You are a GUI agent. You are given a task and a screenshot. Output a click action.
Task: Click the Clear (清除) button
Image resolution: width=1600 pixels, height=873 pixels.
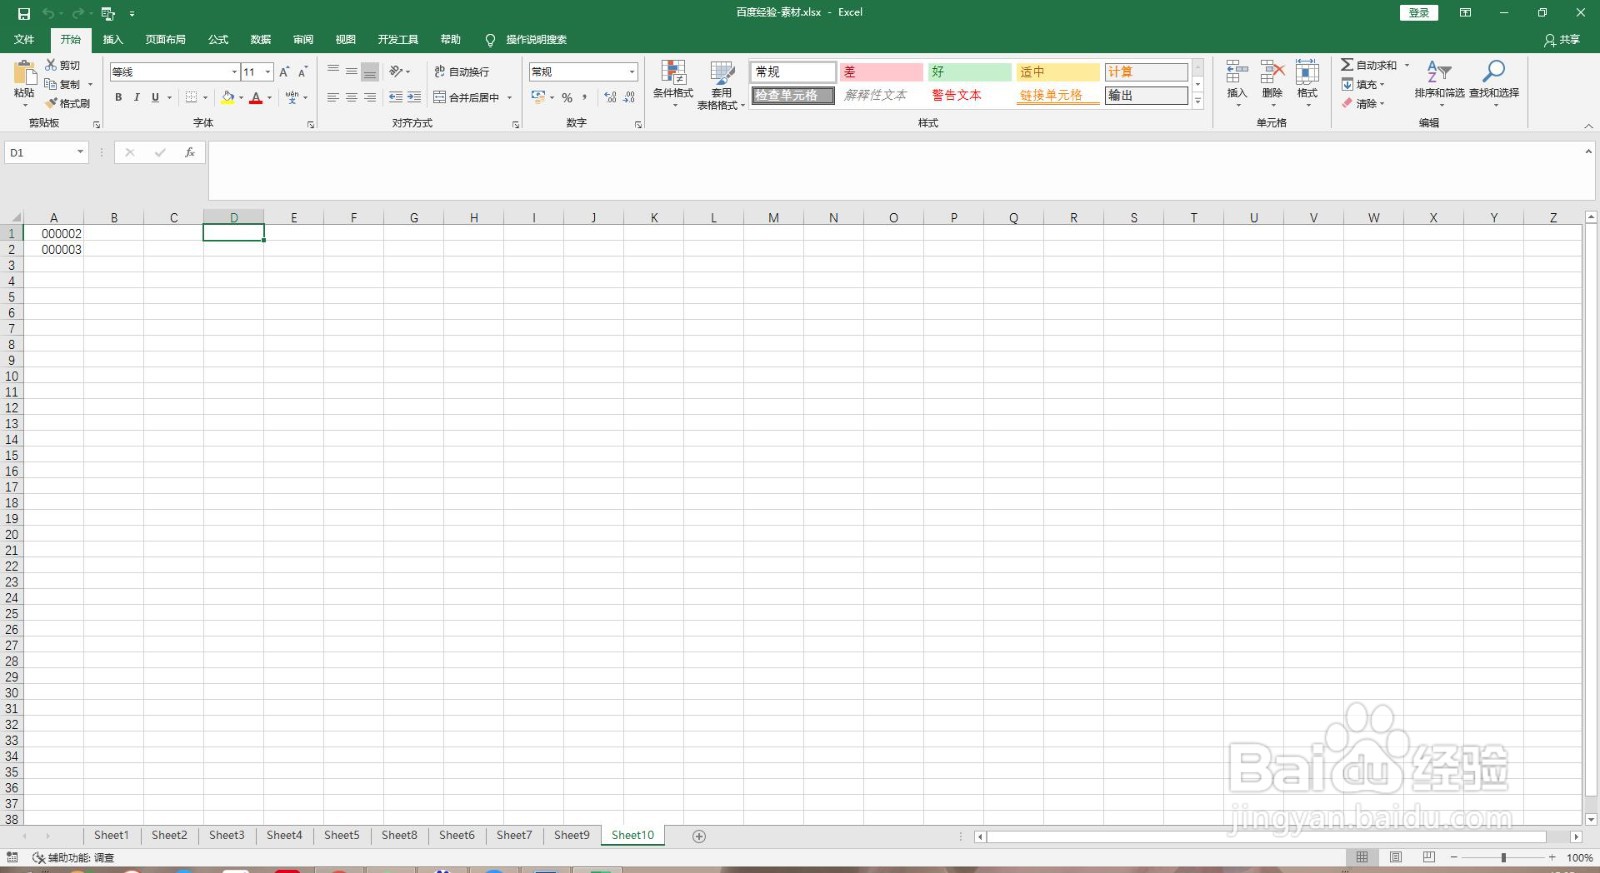1363,104
